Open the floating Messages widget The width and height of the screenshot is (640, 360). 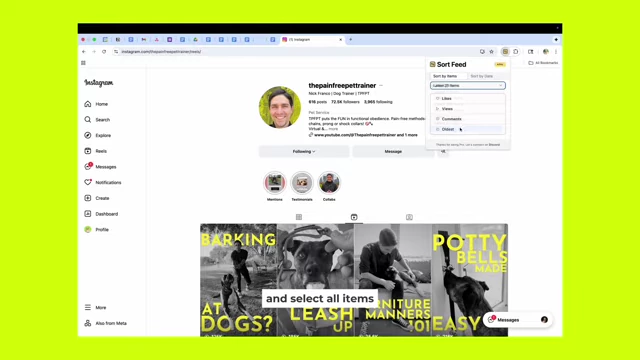tap(518, 320)
